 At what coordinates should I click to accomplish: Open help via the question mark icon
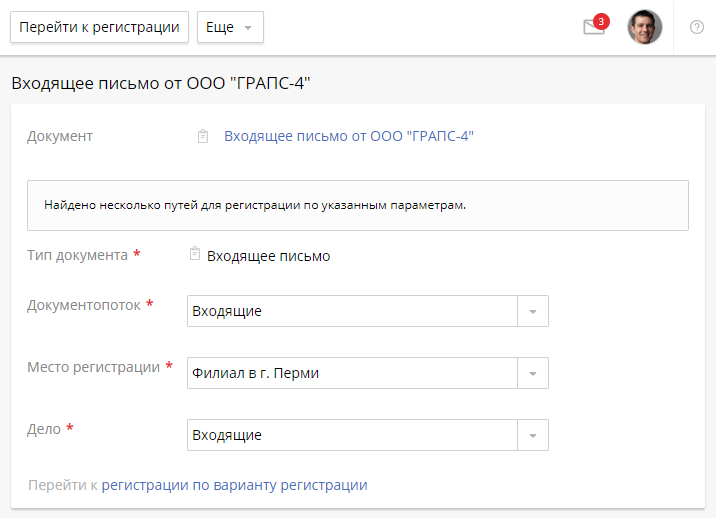point(697,27)
